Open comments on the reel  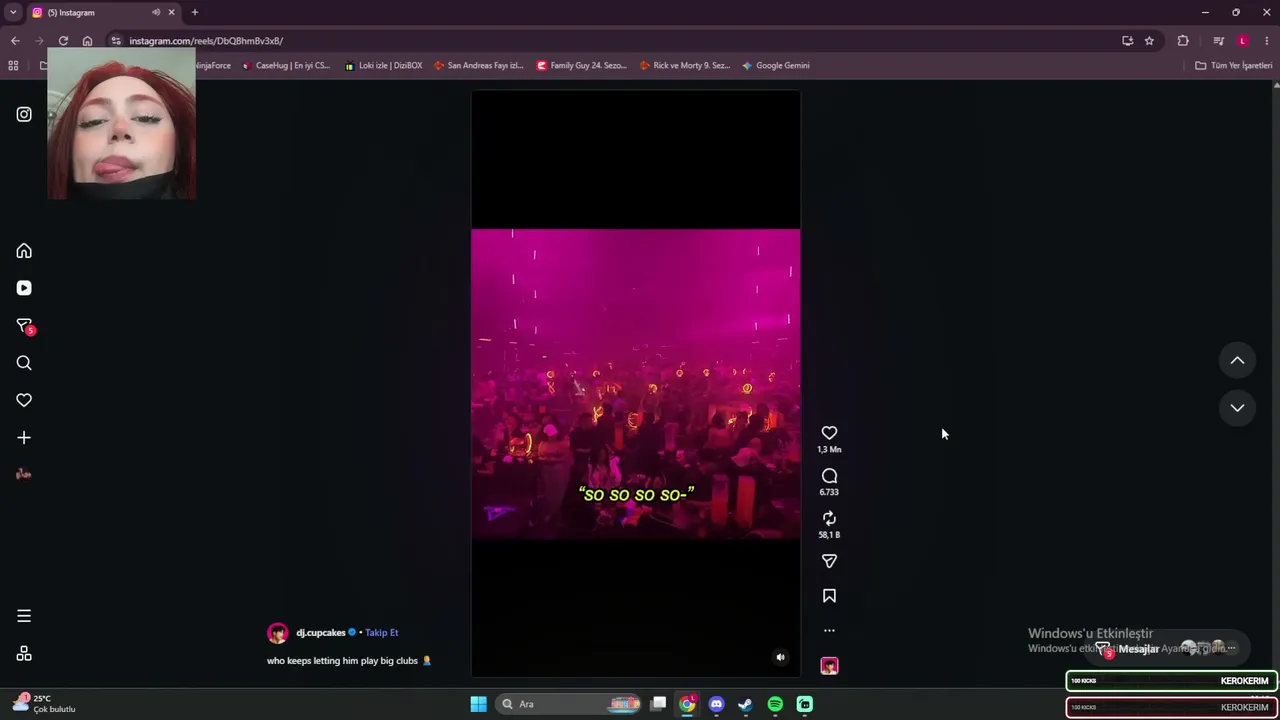829,476
